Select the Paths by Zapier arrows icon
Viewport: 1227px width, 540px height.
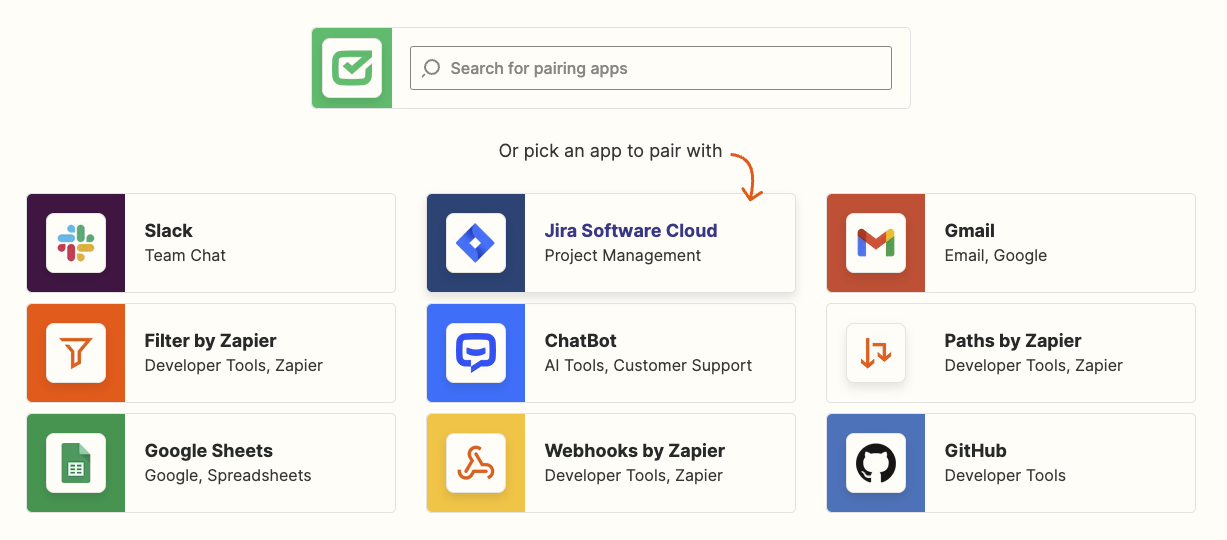pyautogui.click(x=876, y=353)
